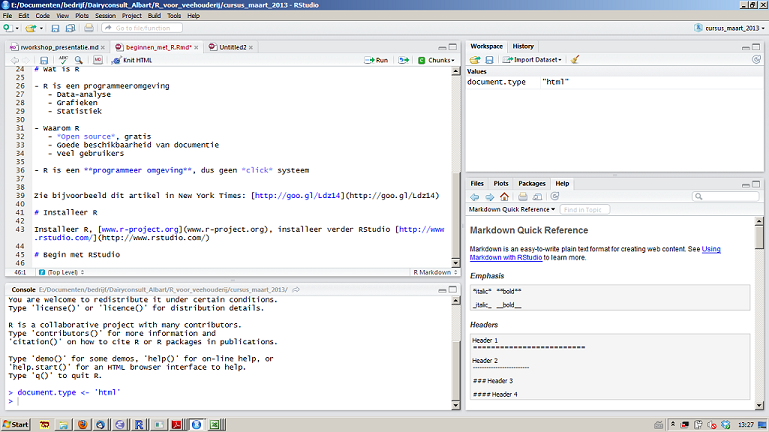
Task: Open the (Top Level) section navigator dropdown
Action: click(x=62, y=272)
